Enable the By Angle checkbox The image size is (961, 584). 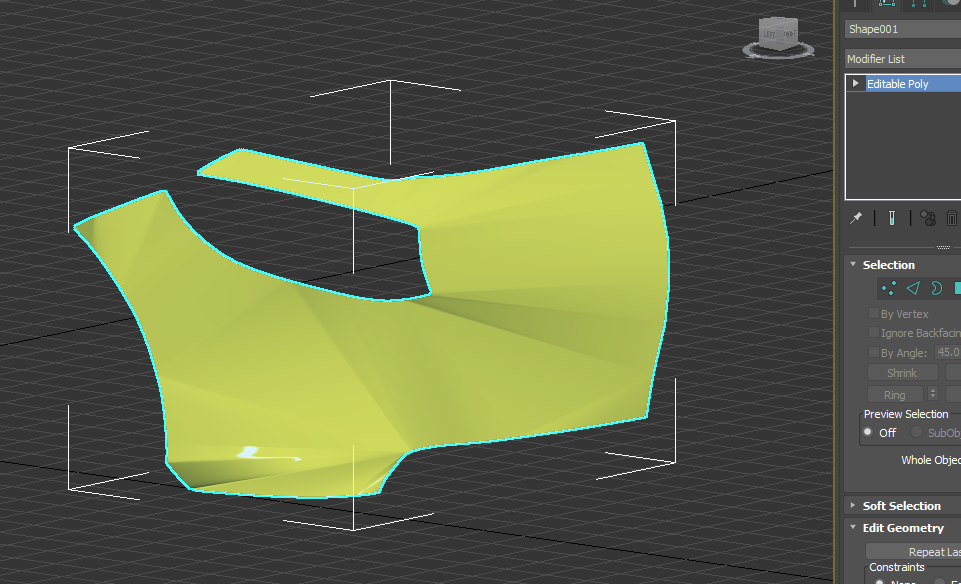[x=874, y=352]
